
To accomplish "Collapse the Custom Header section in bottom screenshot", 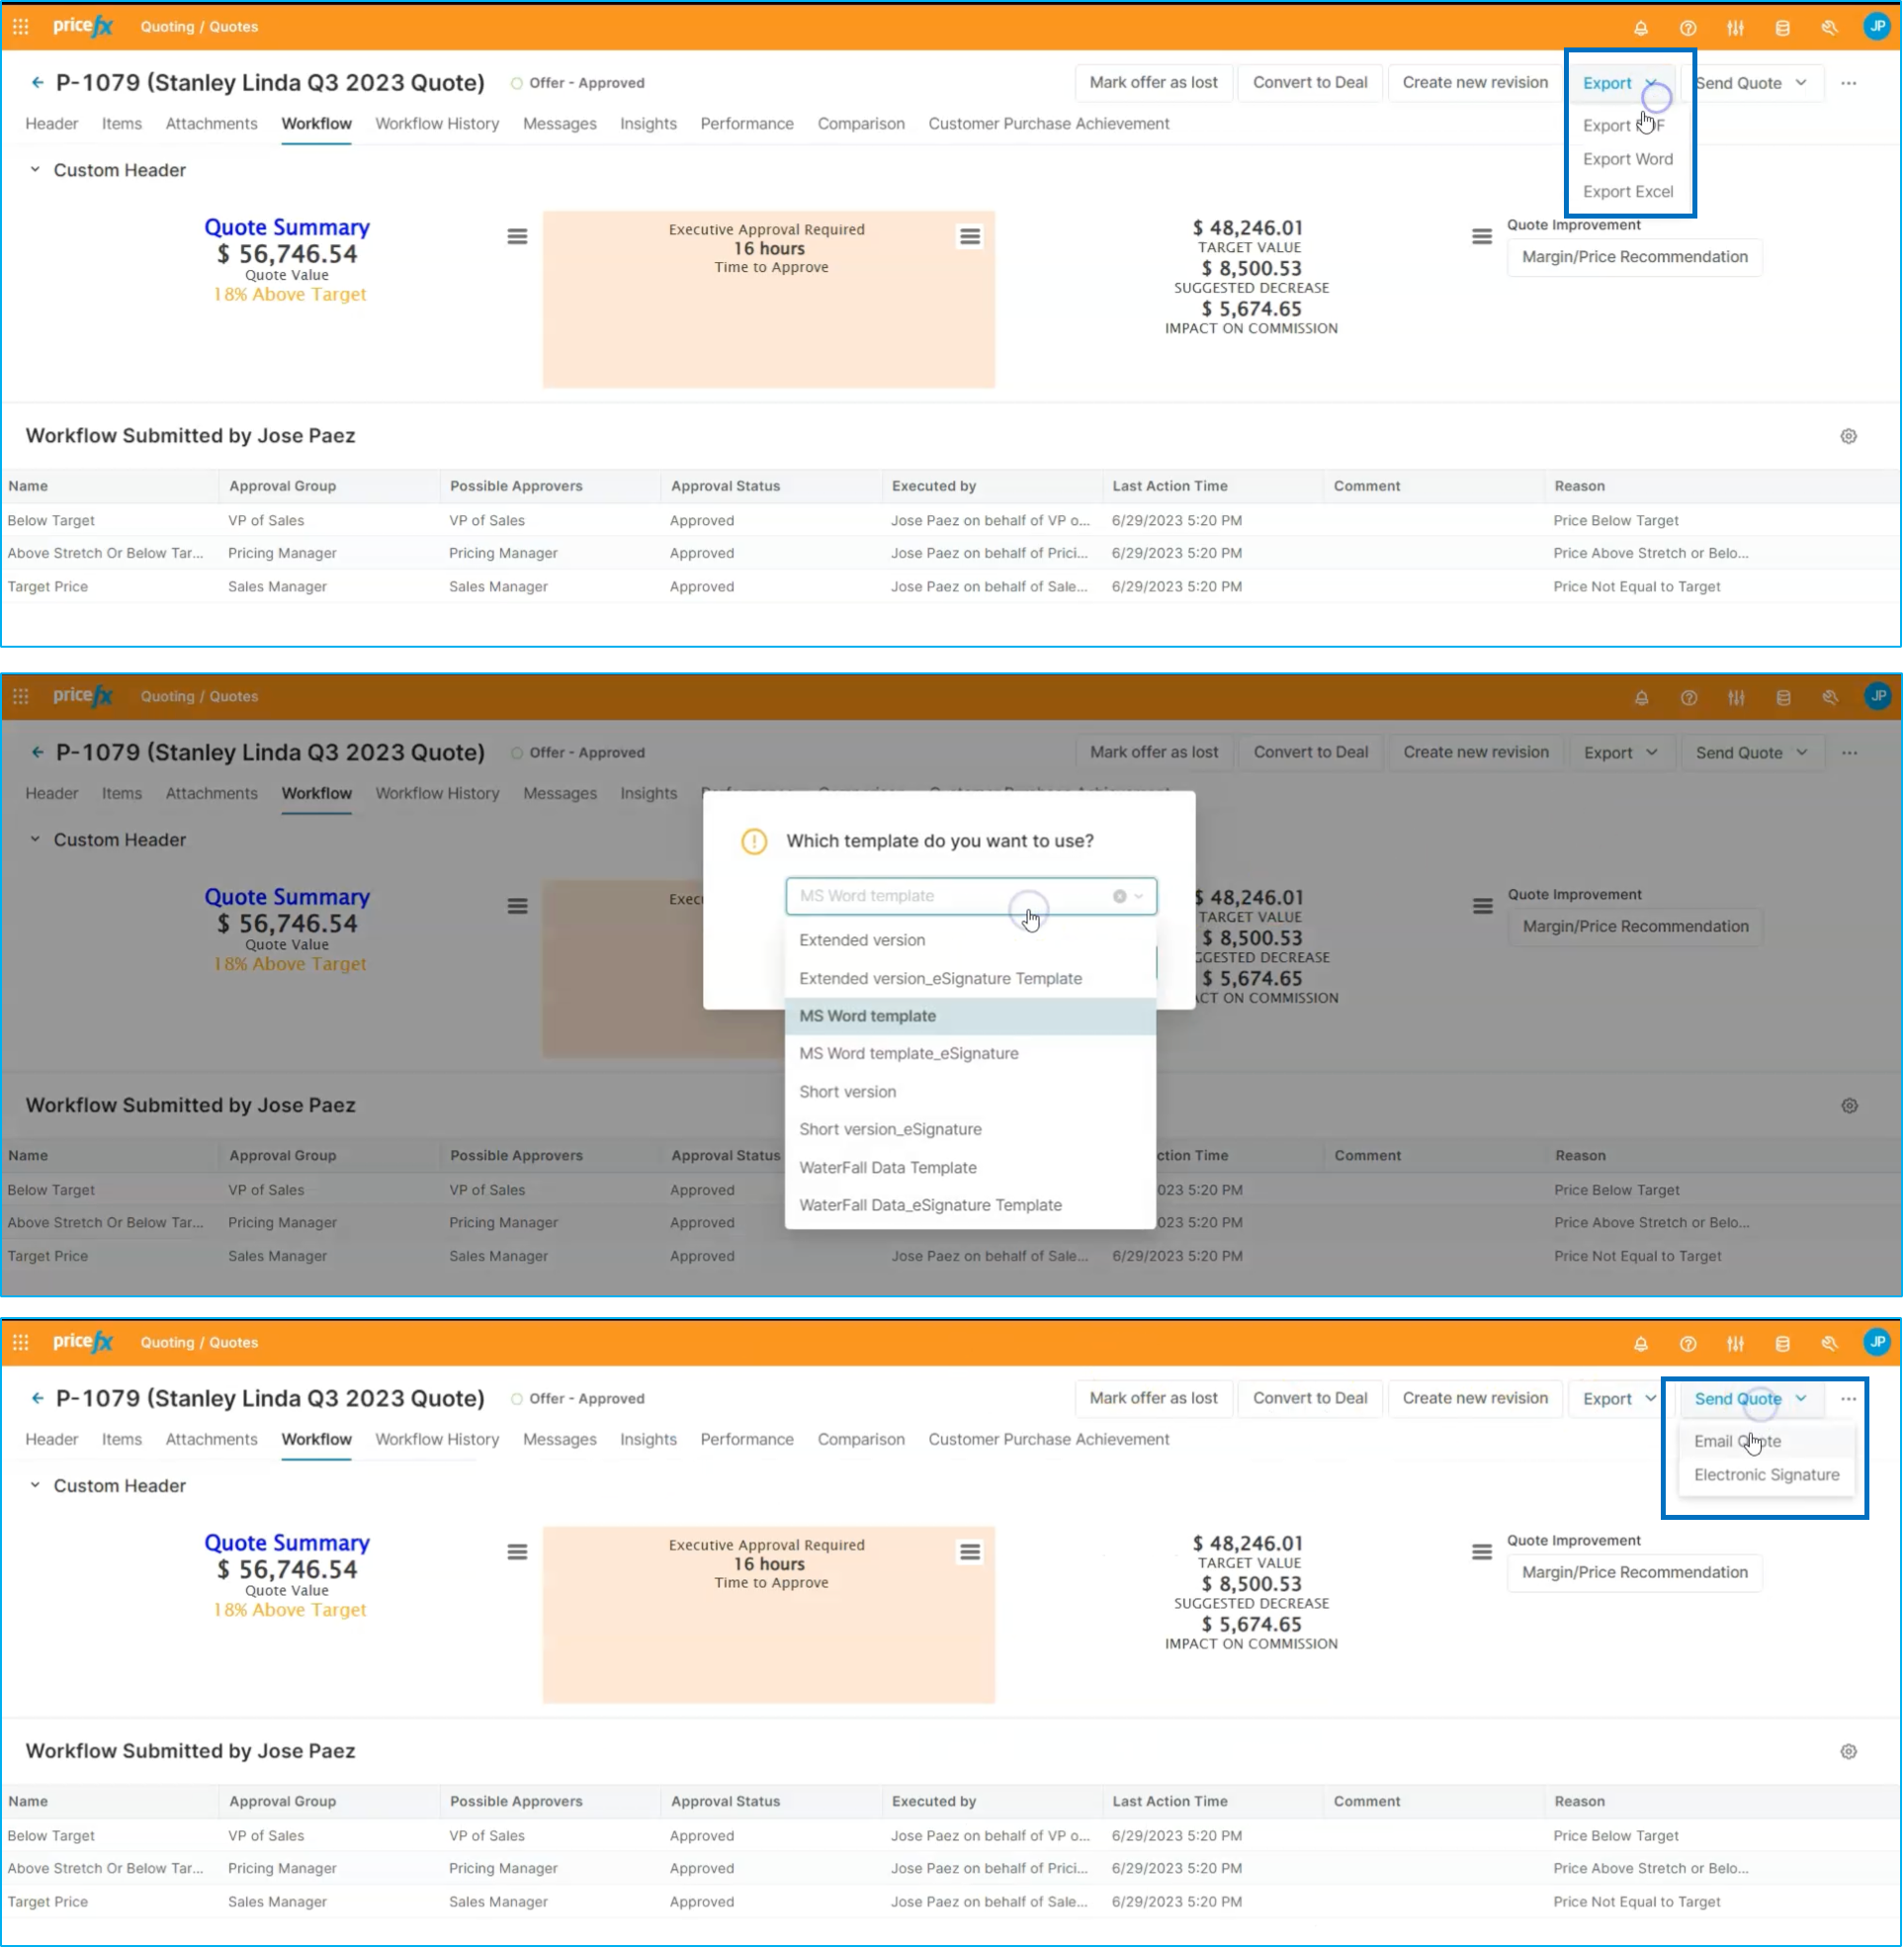I will pos(35,1486).
